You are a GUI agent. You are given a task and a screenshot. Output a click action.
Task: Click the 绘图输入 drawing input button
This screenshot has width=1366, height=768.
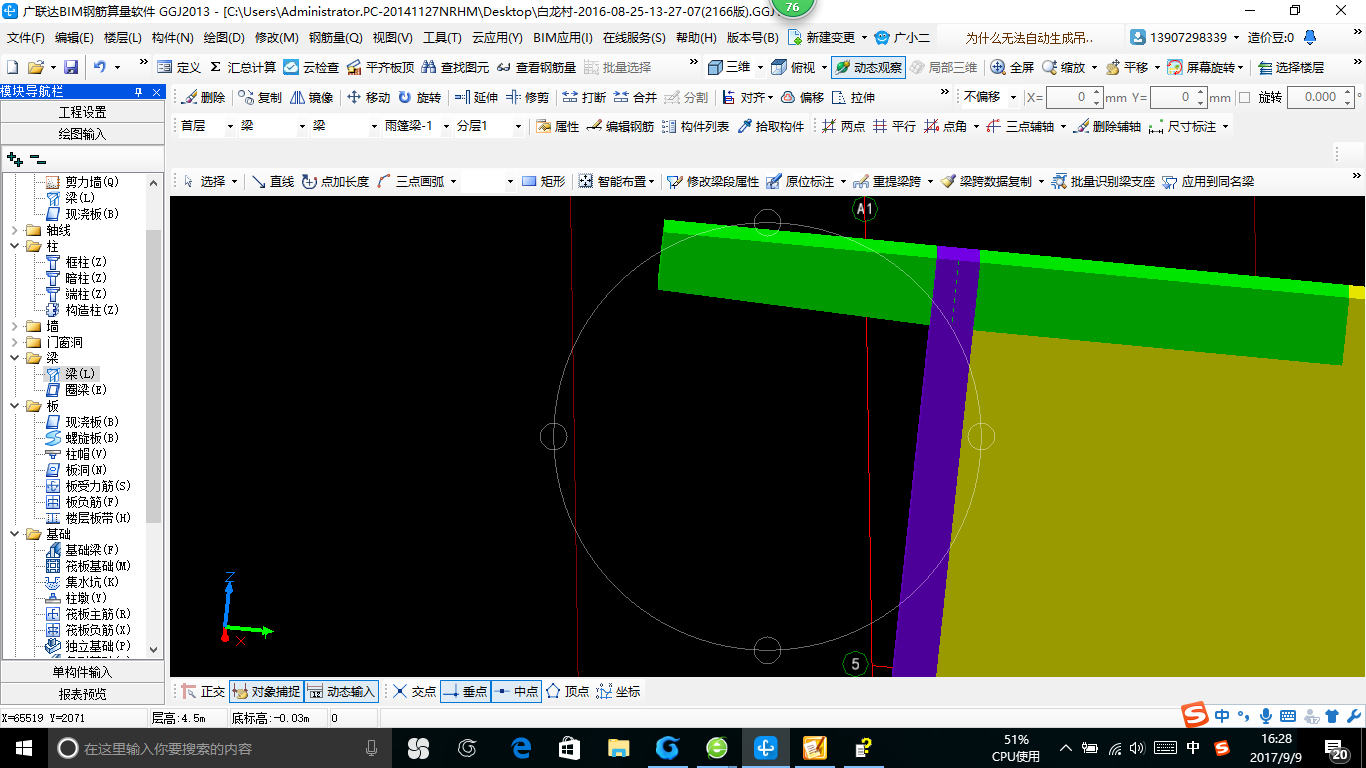(82, 133)
